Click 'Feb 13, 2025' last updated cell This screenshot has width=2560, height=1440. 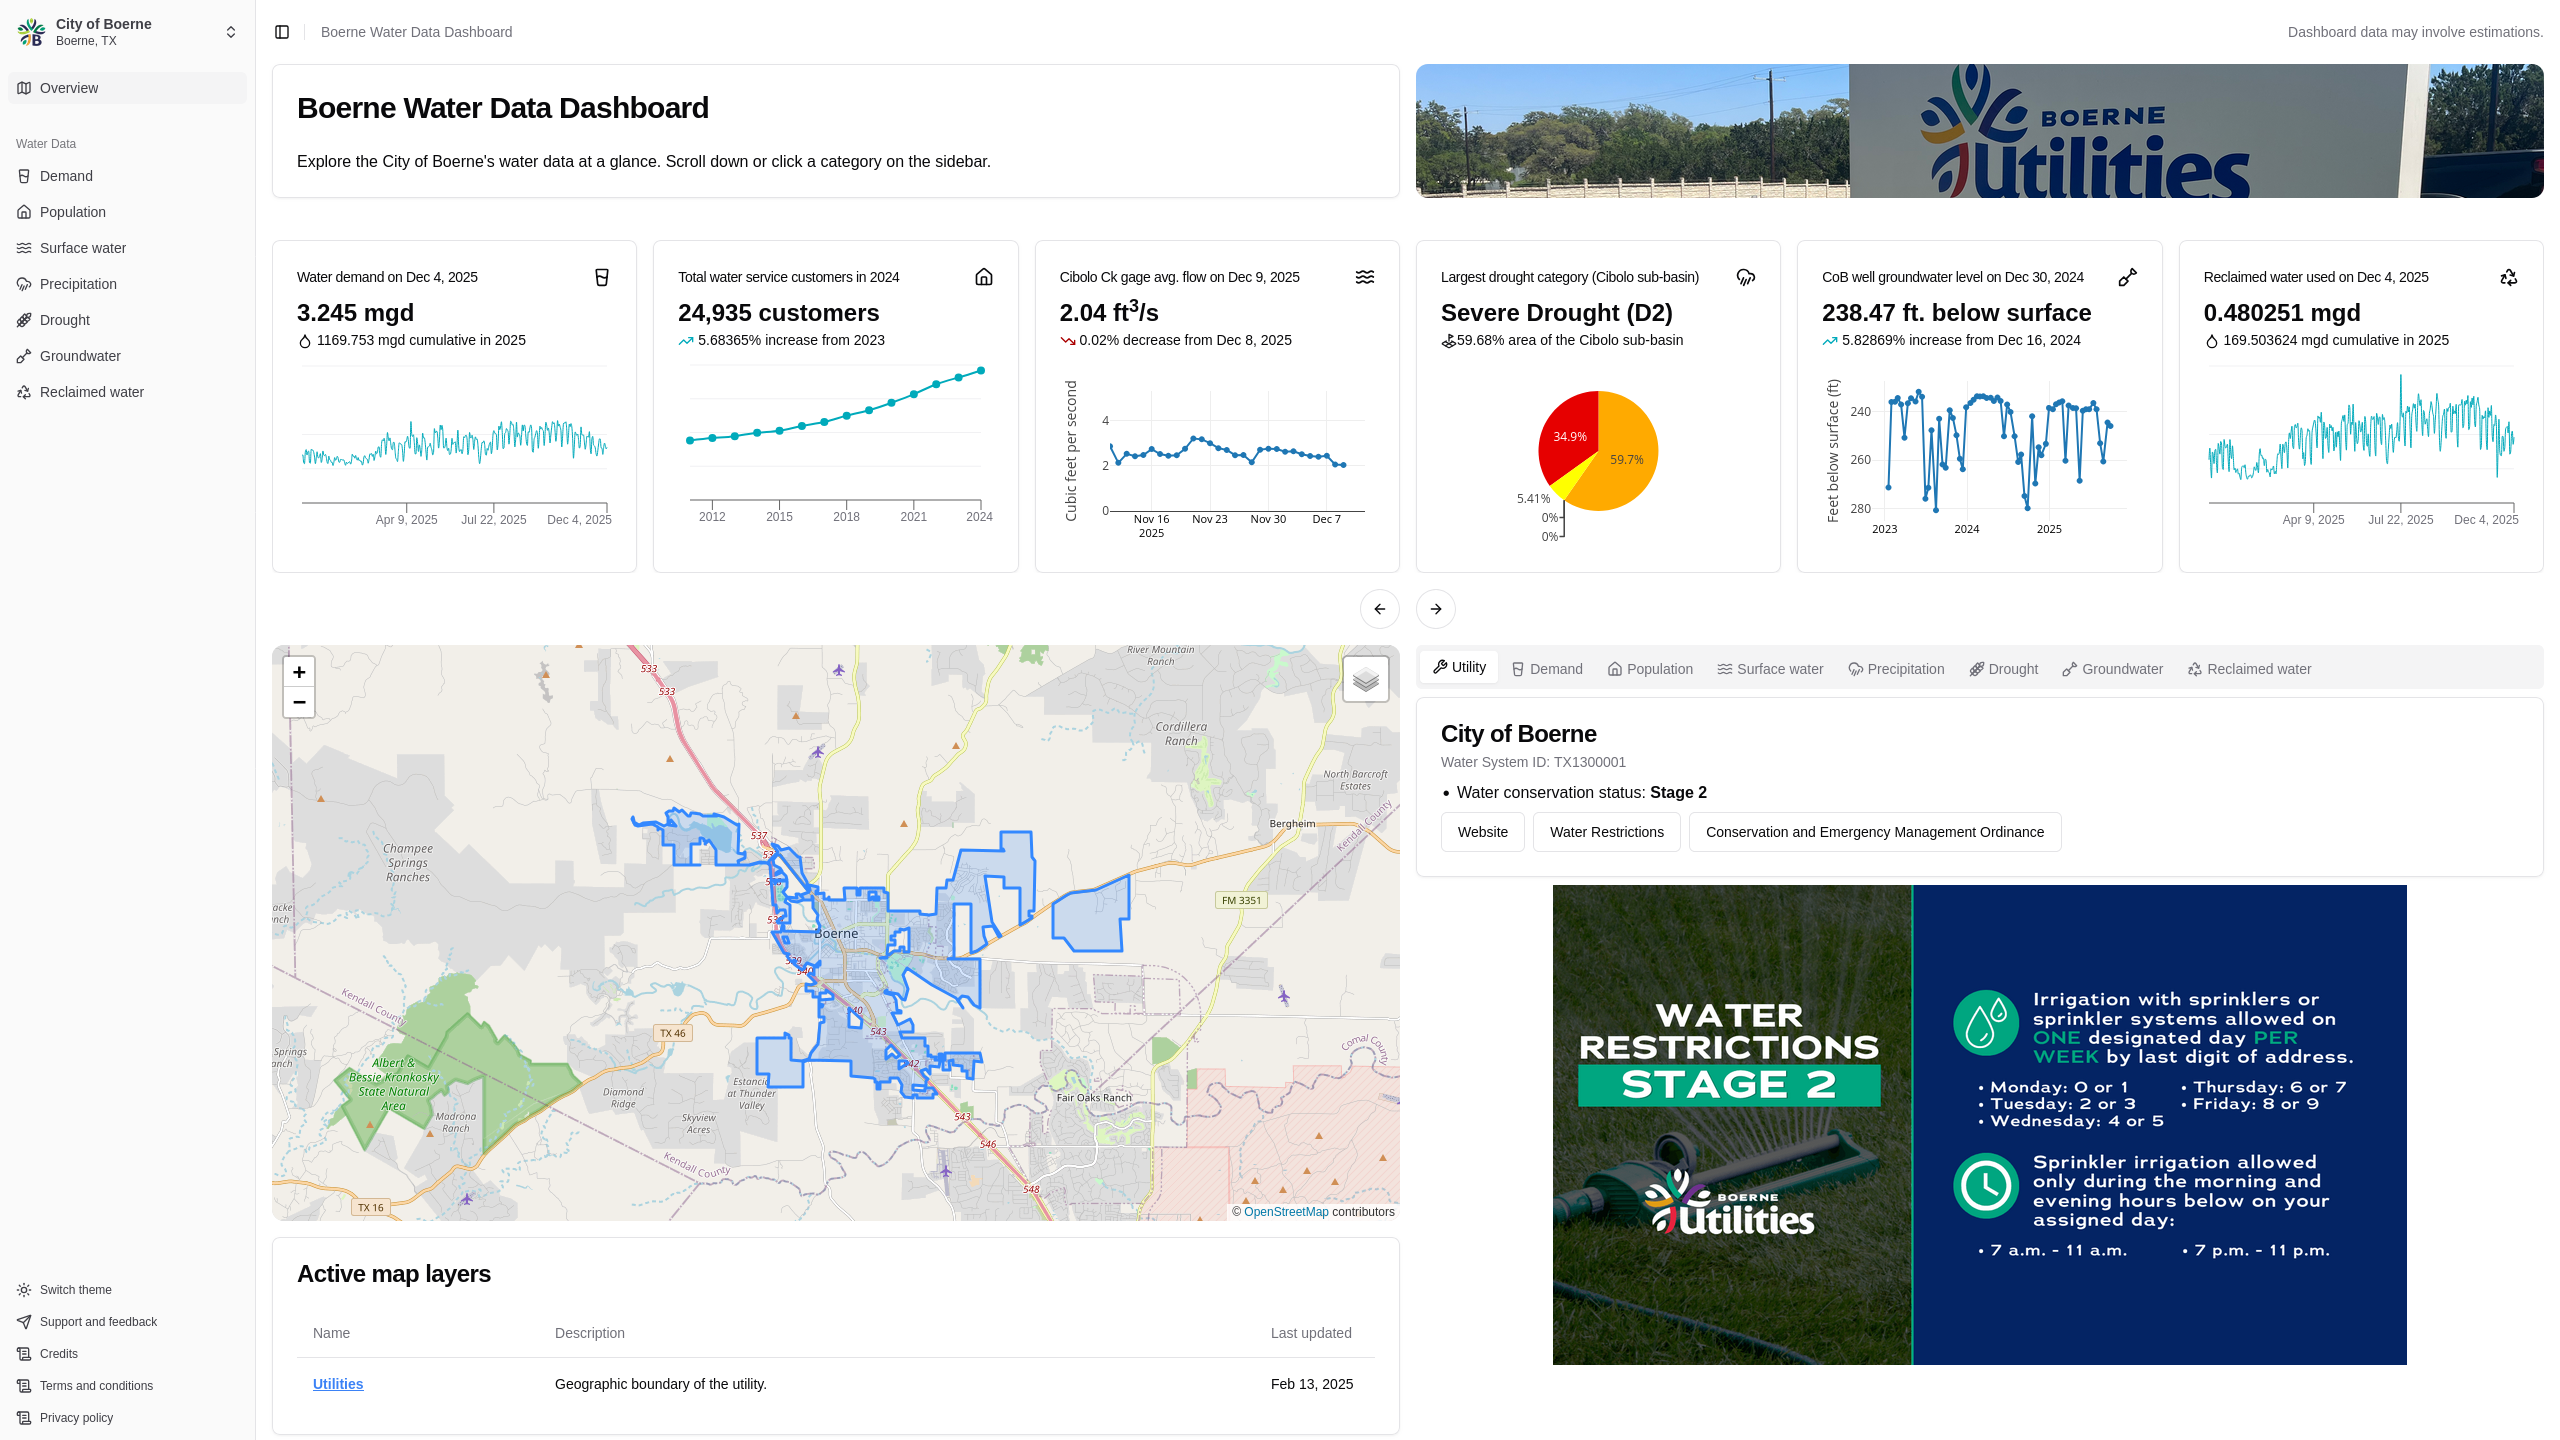1312,1384
